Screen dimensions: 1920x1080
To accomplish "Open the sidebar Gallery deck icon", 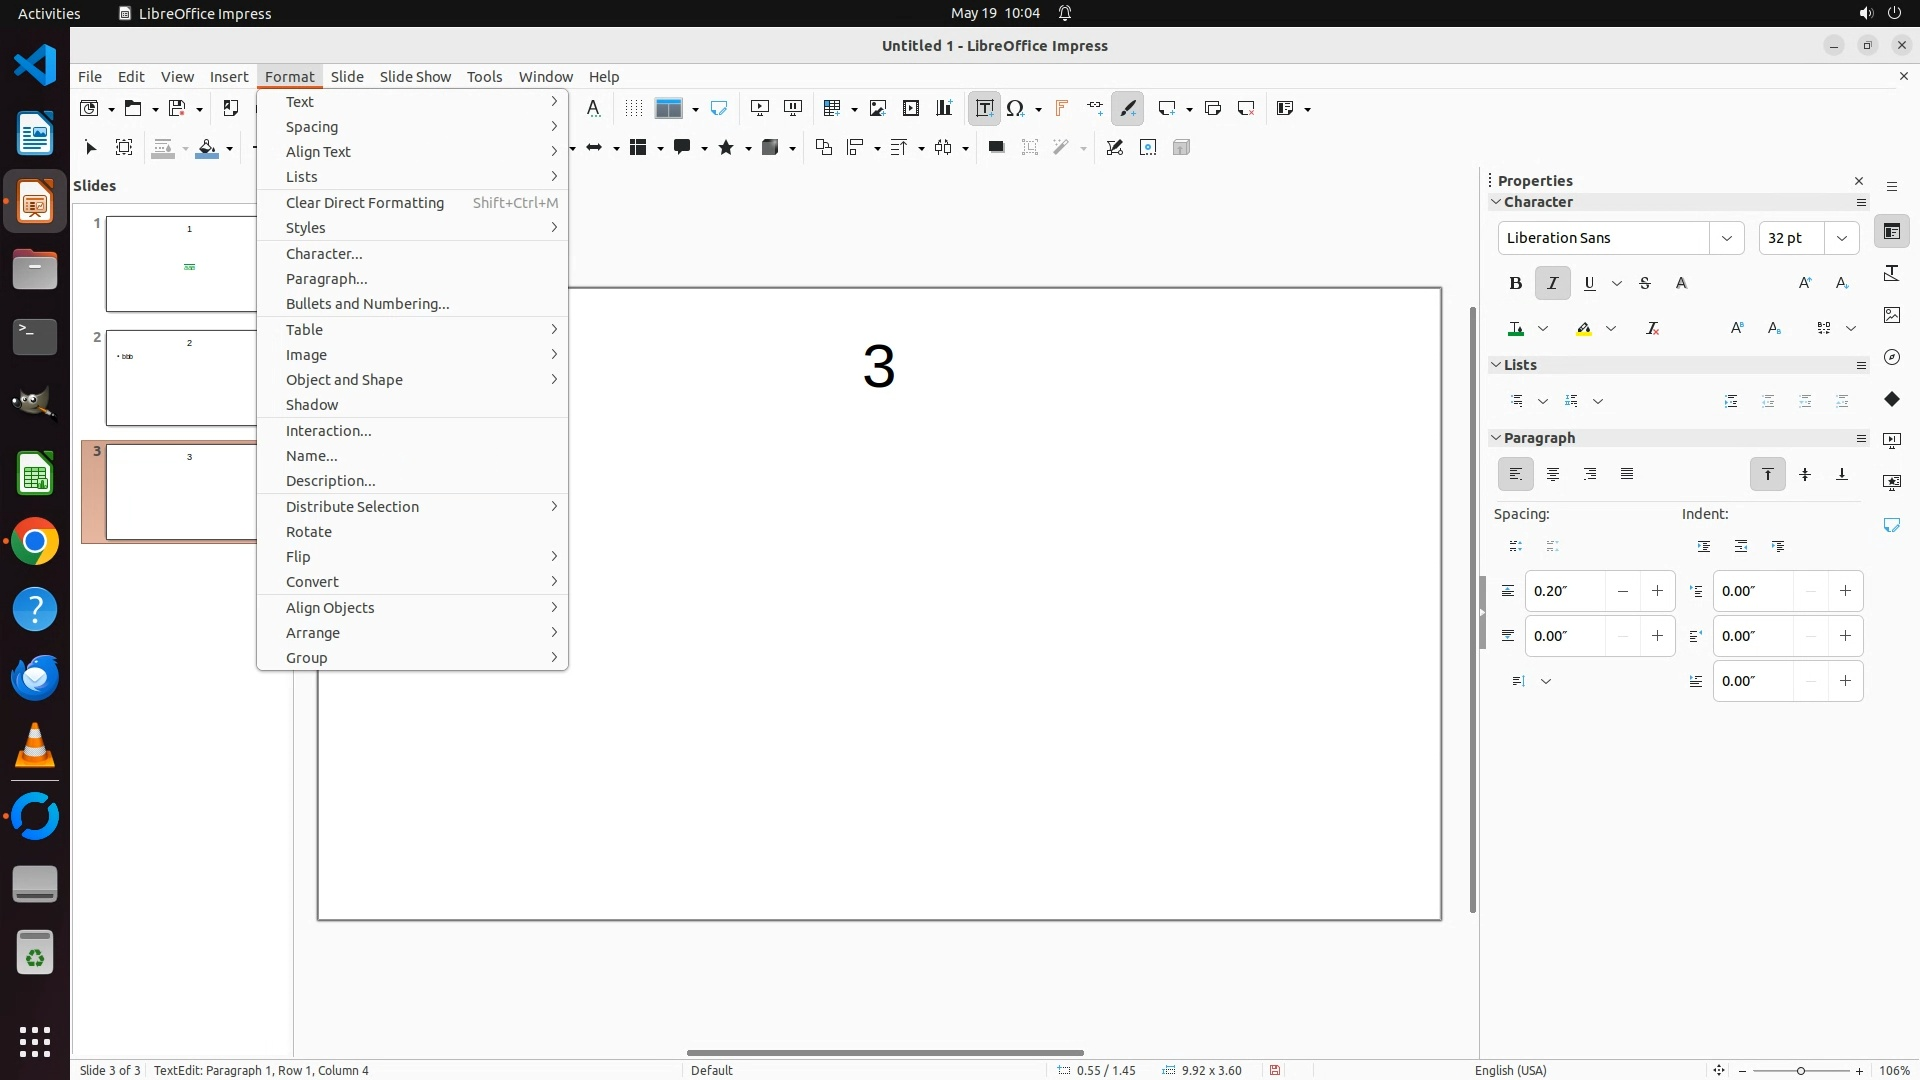I will tap(1892, 315).
